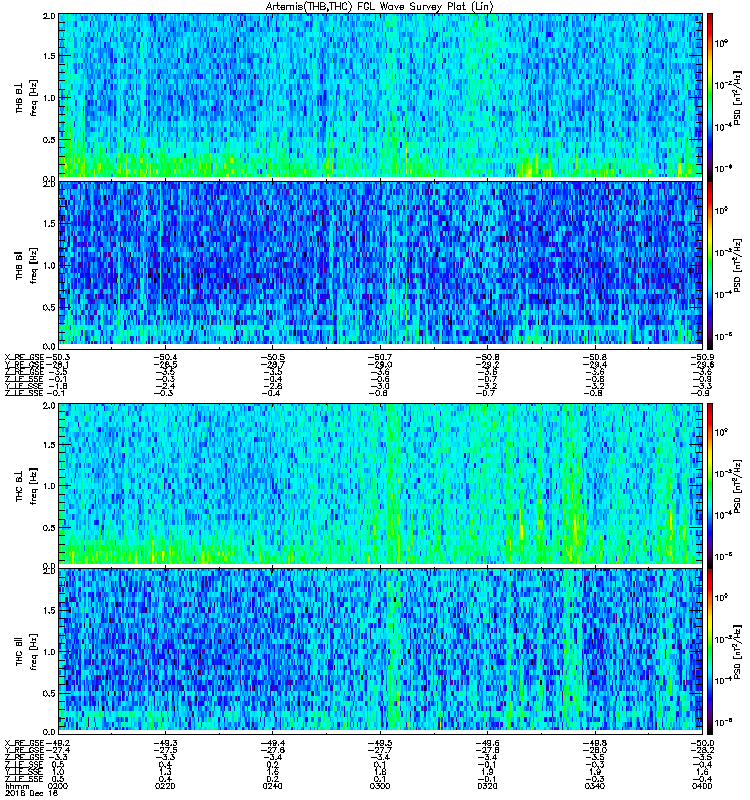Click the PSD color bar beside THB B-parallel
Image resolution: width=750 pixels, height=800 pixels.
(710, 264)
